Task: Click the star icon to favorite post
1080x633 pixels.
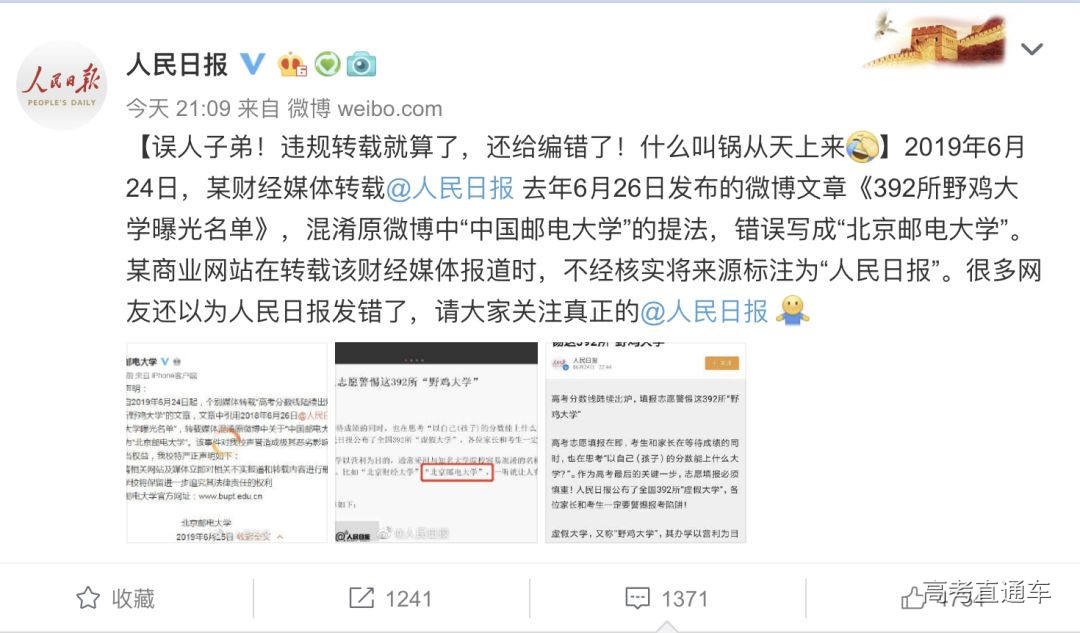Action: (x=87, y=598)
